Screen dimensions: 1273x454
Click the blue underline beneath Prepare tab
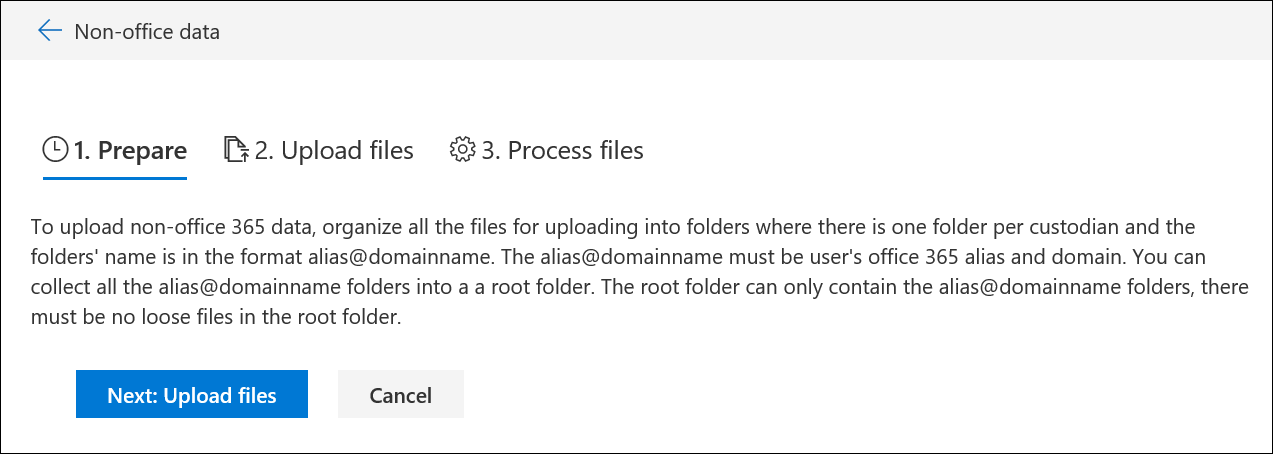click(x=115, y=178)
